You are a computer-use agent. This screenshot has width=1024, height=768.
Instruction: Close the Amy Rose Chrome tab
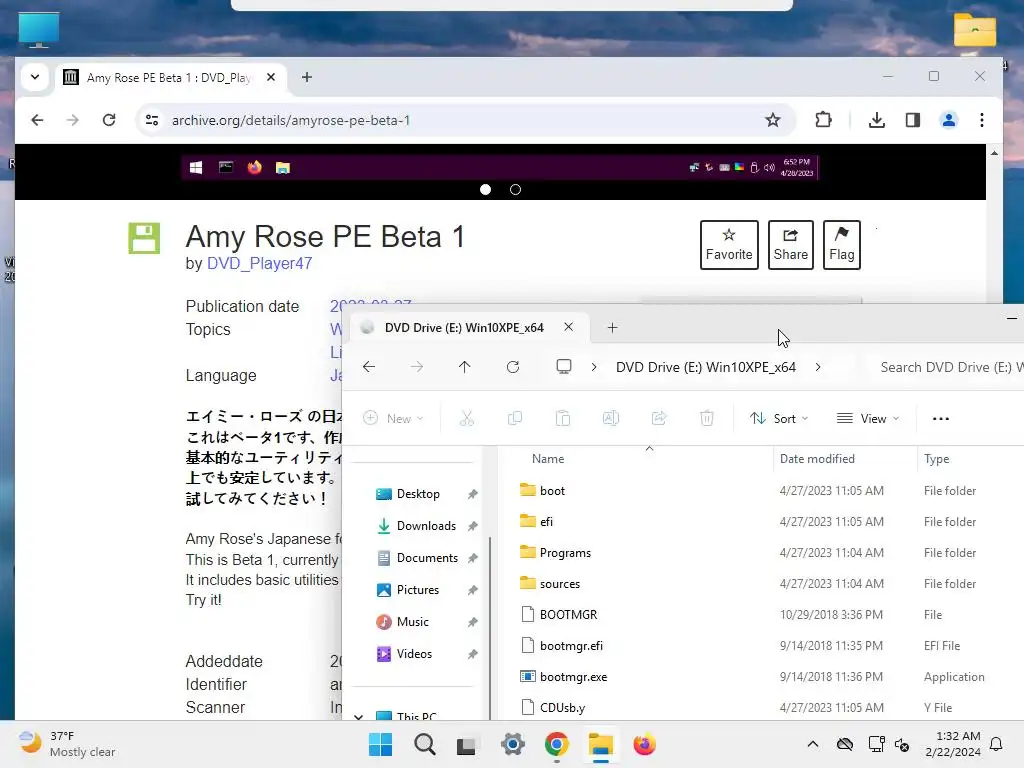pyautogui.click(x=271, y=77)
